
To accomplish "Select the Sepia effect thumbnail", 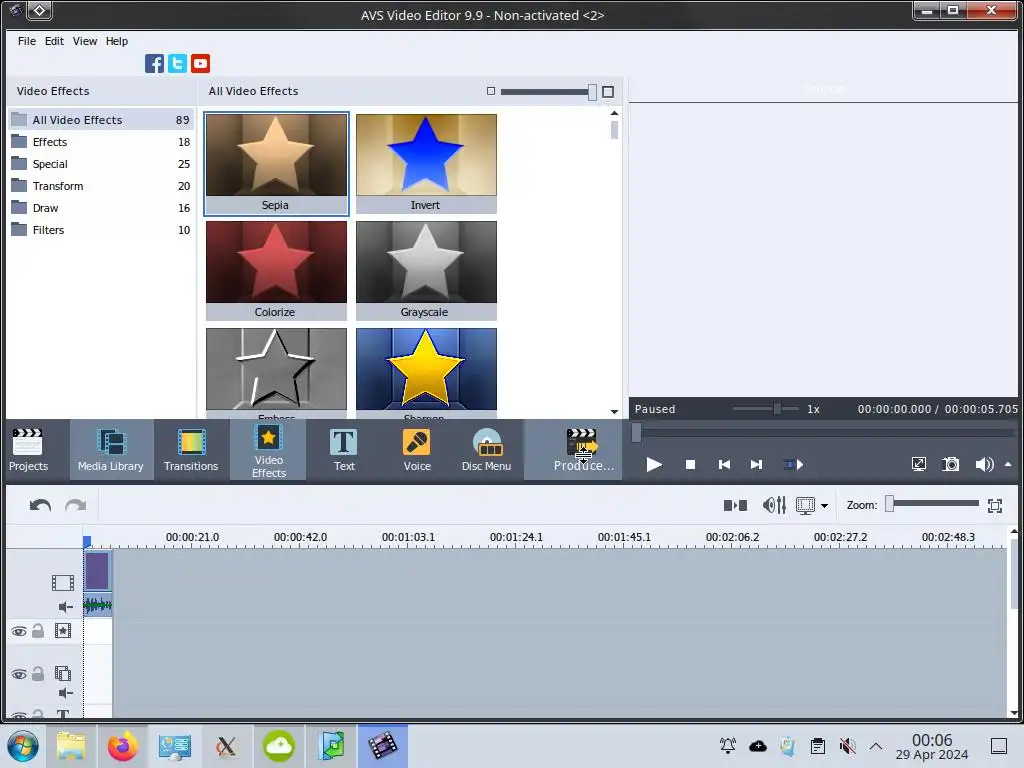I will coord(276,163).
